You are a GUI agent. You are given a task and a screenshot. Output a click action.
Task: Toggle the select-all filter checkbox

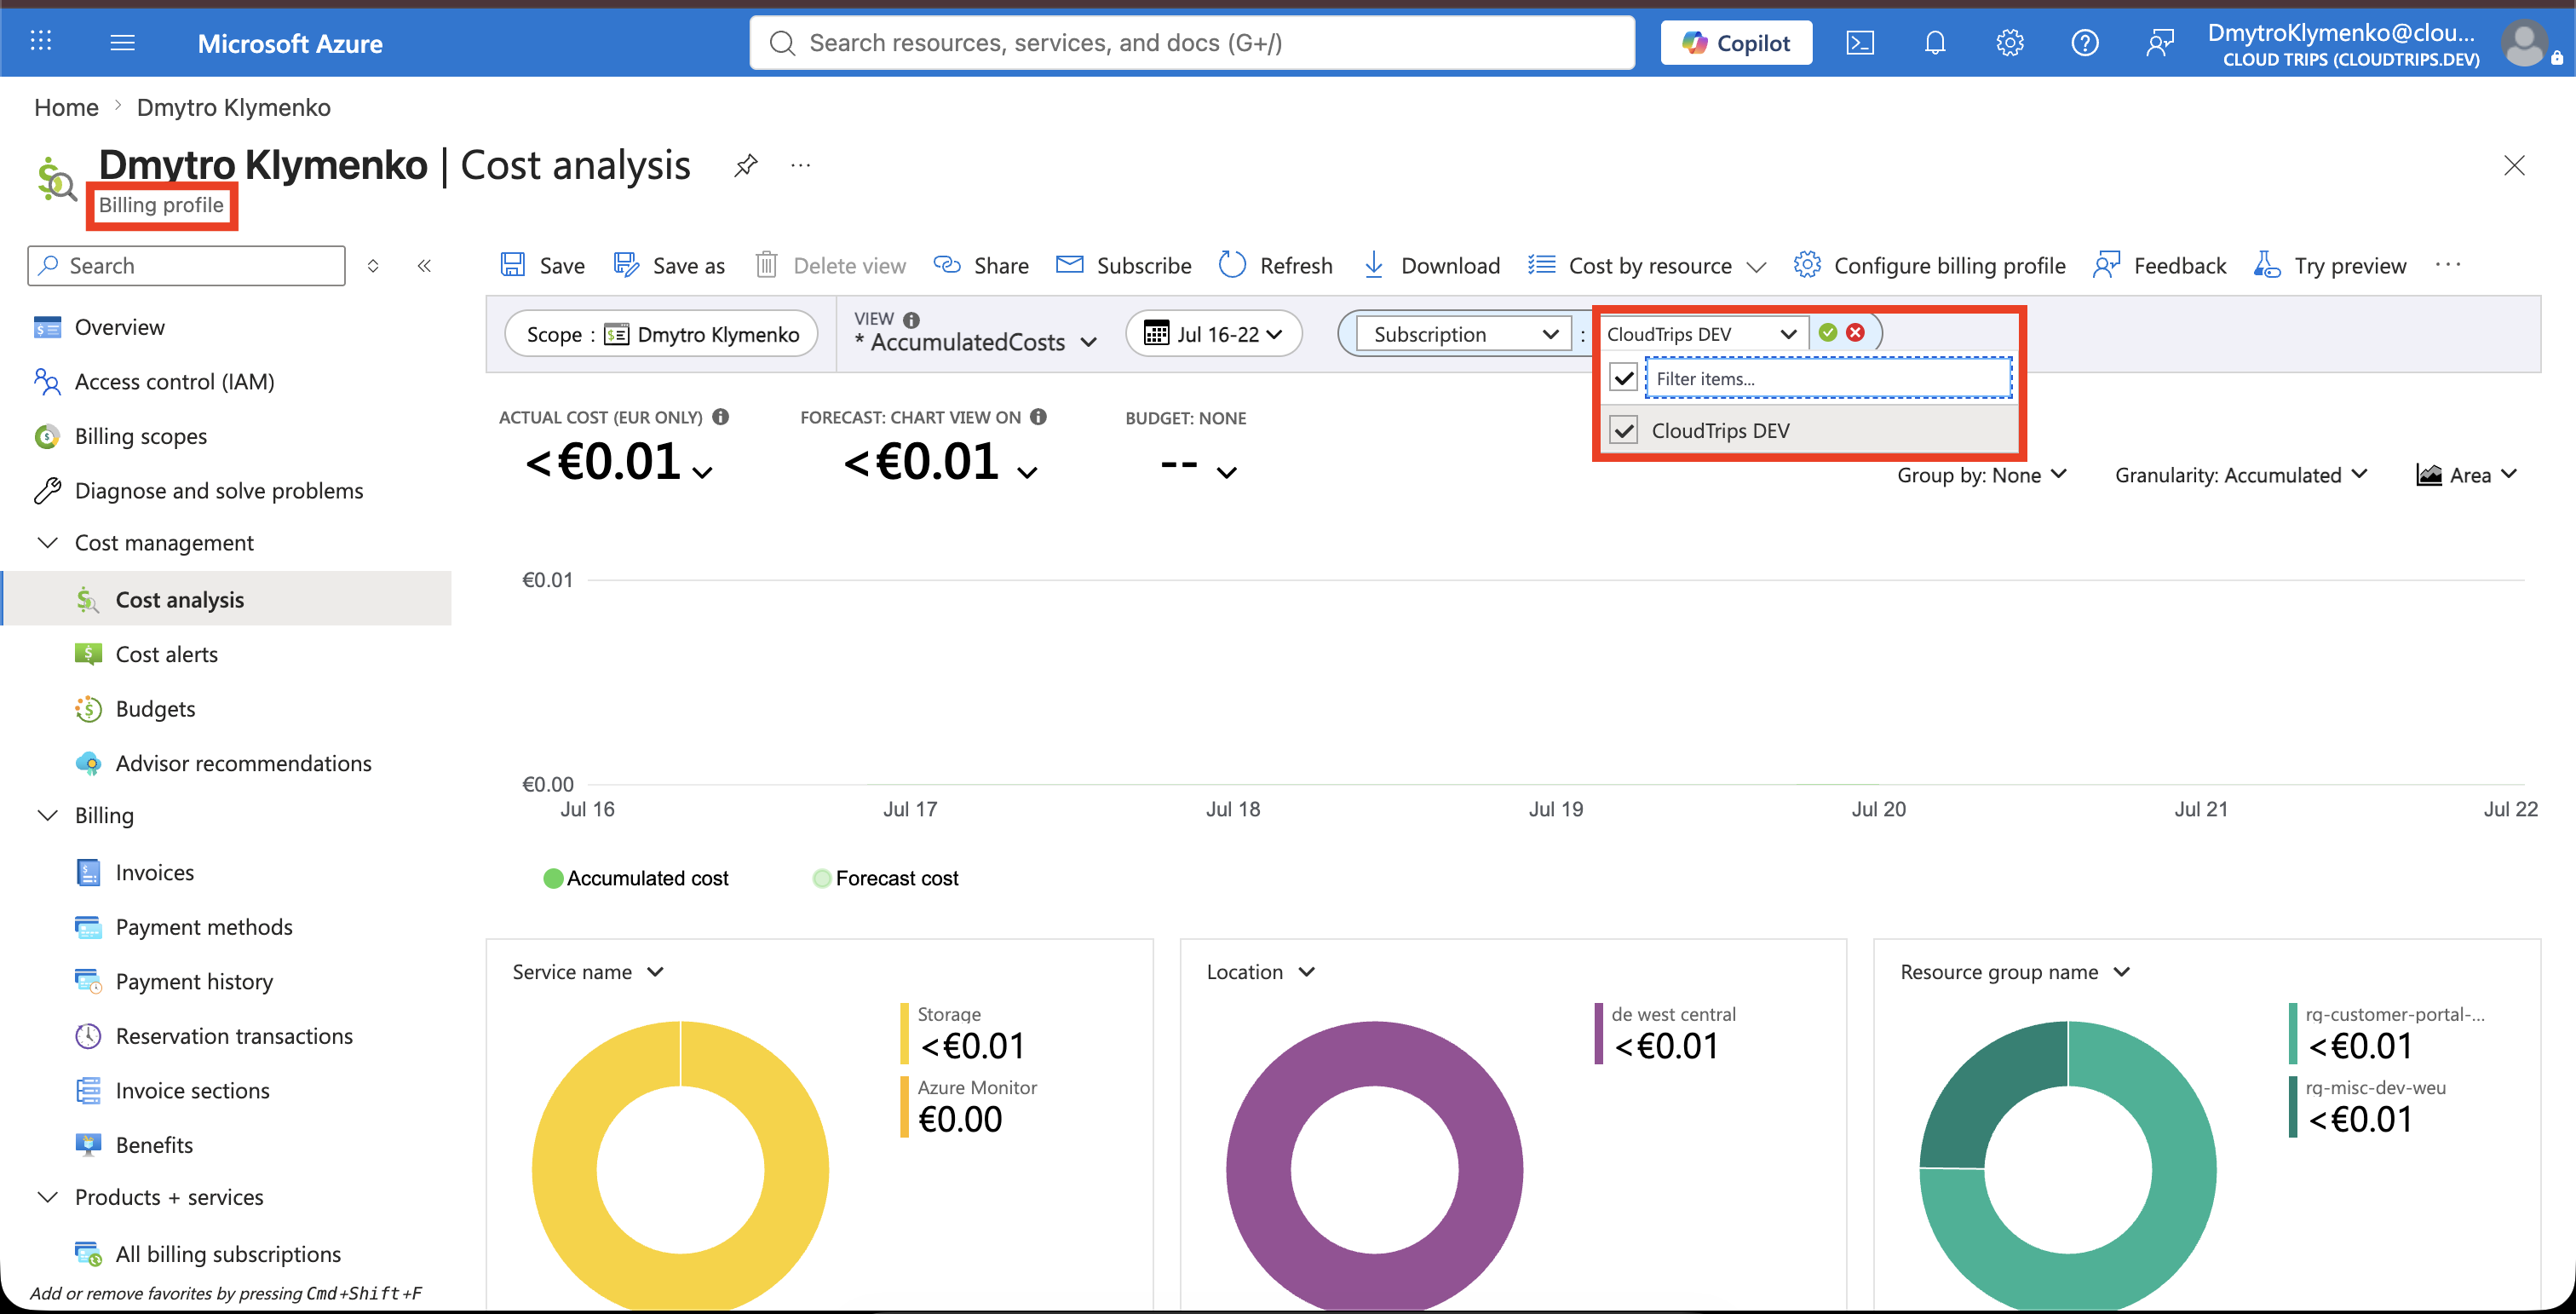point(1624,378)
